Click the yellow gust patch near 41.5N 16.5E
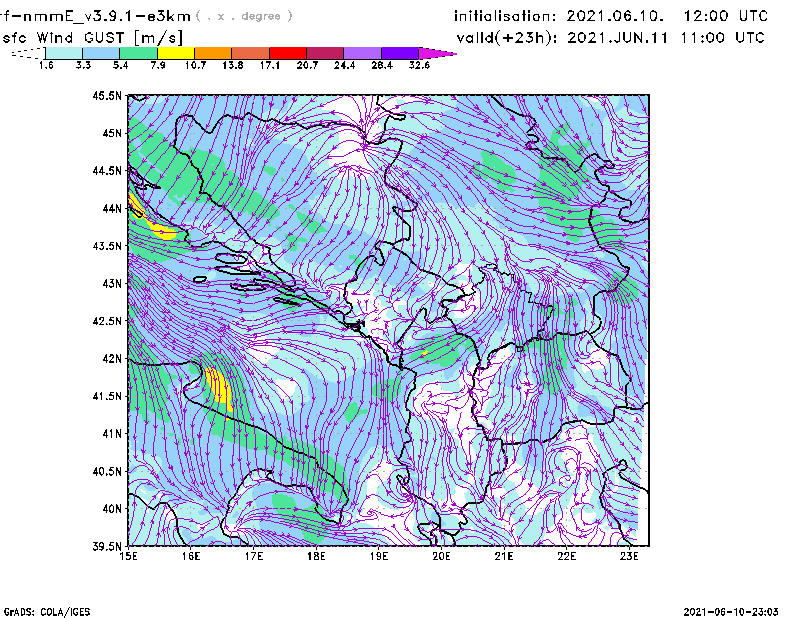Image resolution: width=800 pixels, height=618 pixels. pos(218,386)
